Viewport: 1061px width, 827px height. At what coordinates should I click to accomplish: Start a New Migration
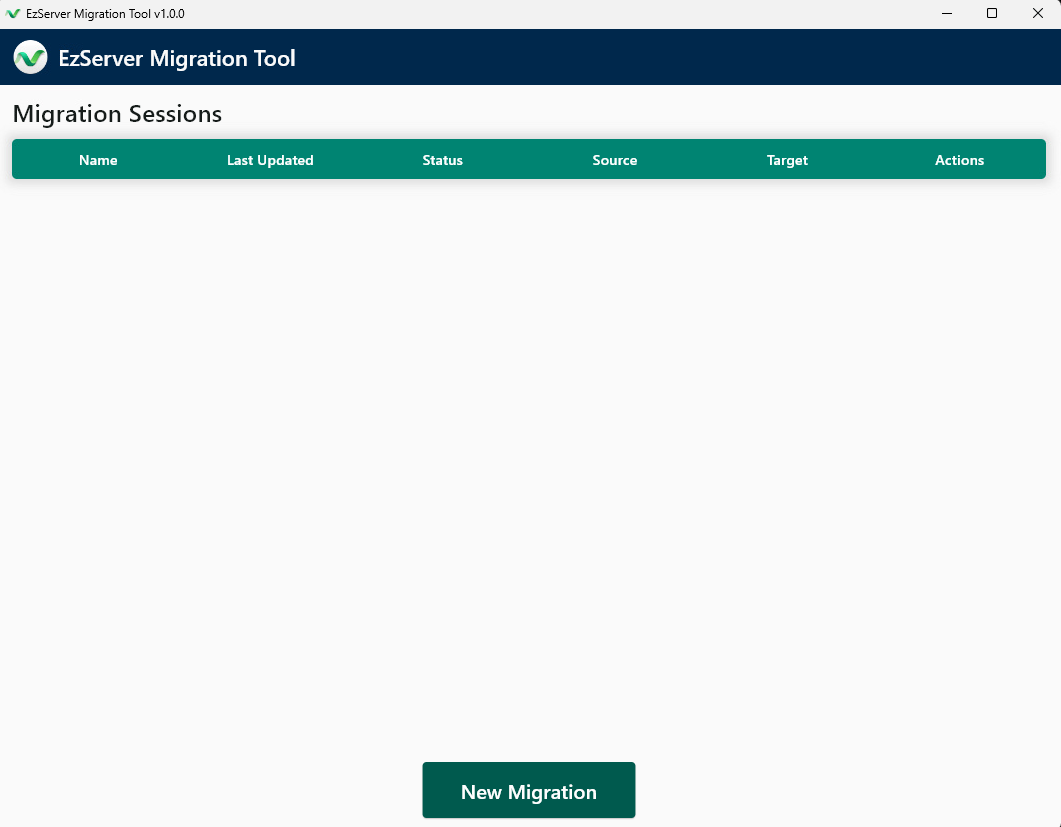[528, 790]
